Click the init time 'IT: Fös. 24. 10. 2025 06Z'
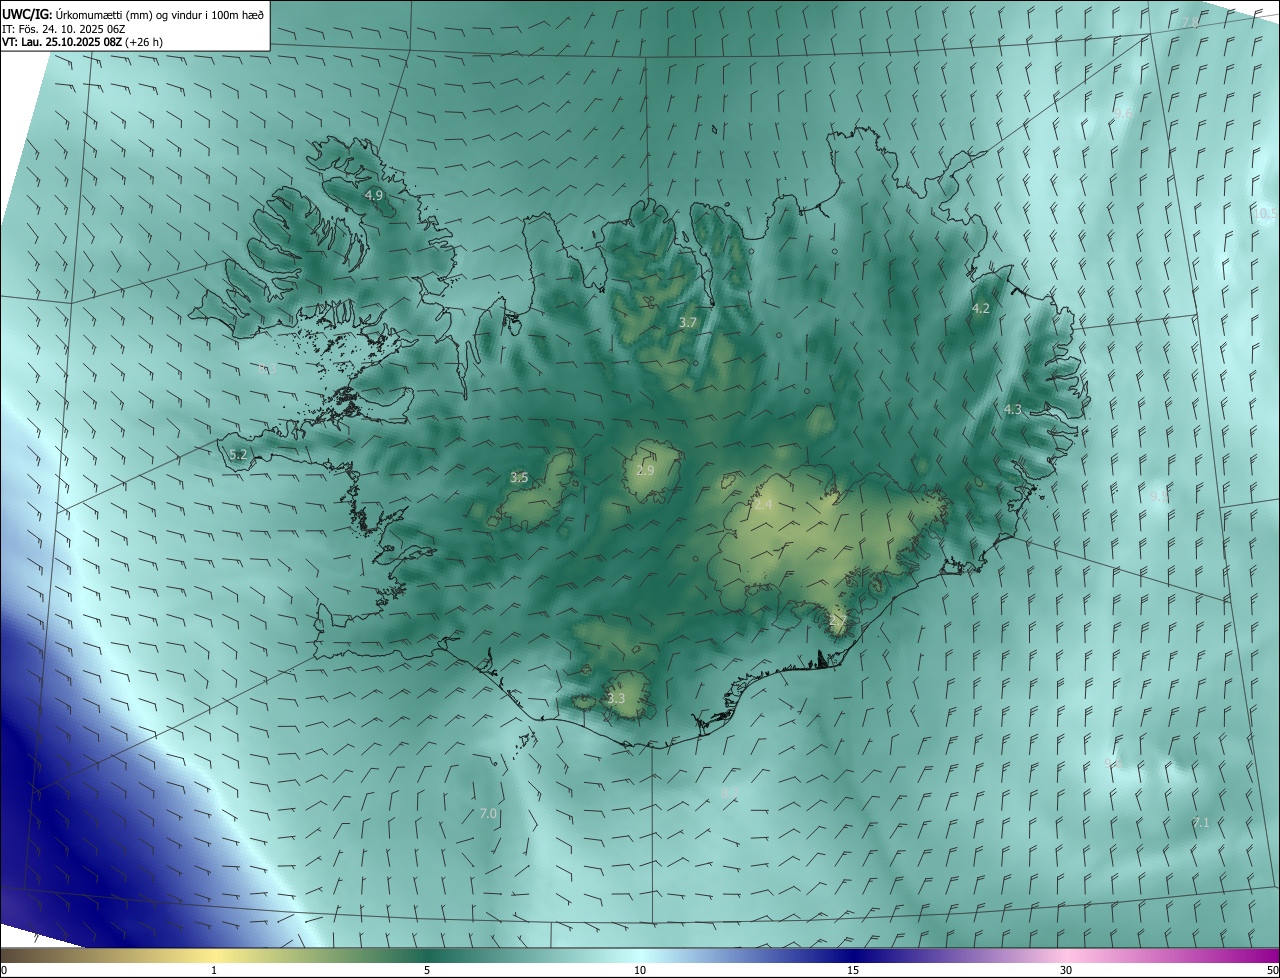Viewport: 1280px width, 978px height. point(64,28)
